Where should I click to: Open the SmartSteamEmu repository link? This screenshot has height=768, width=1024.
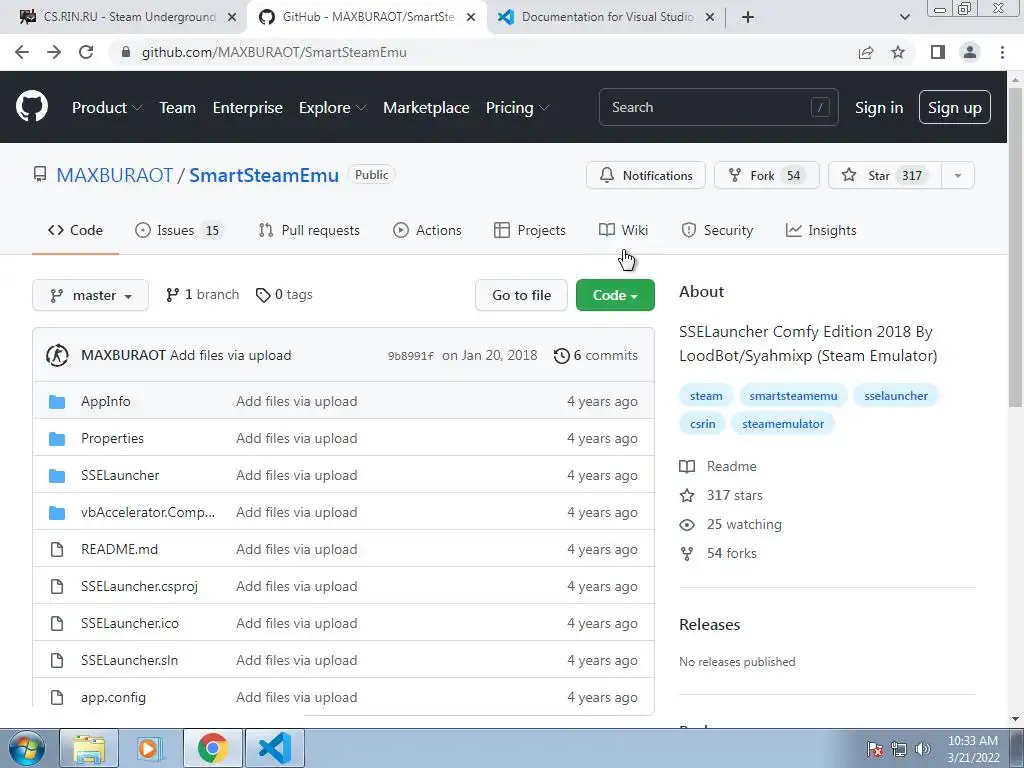tap(264, 175)
